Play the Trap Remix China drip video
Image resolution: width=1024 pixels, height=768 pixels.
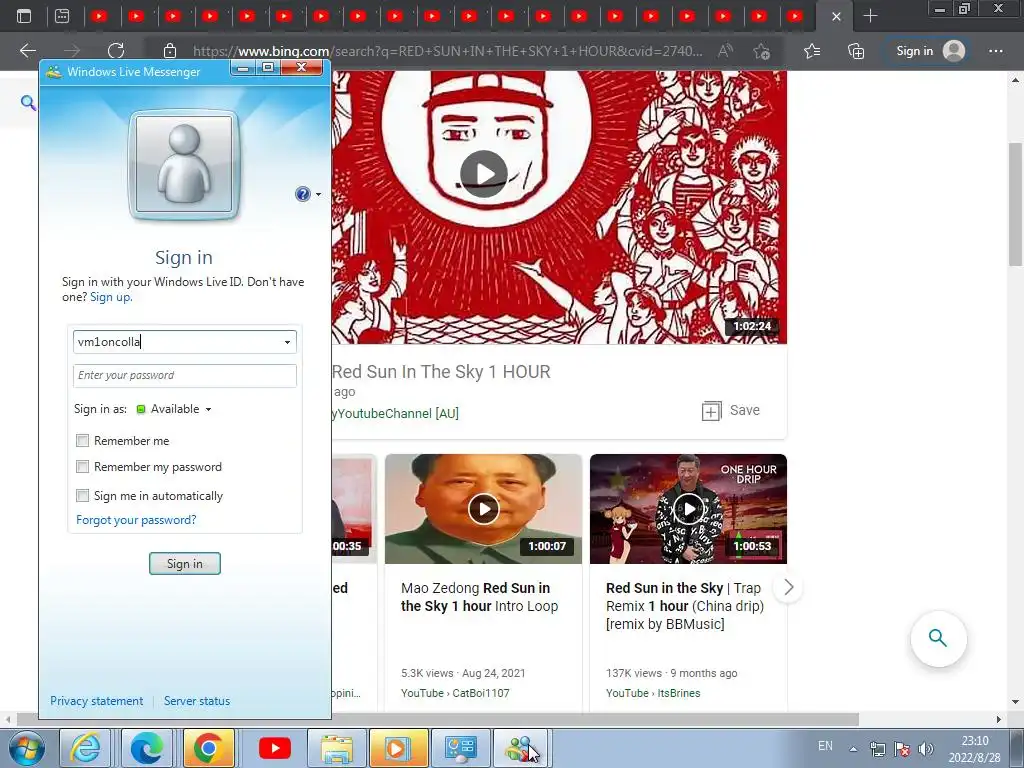[x=688, y=508]
